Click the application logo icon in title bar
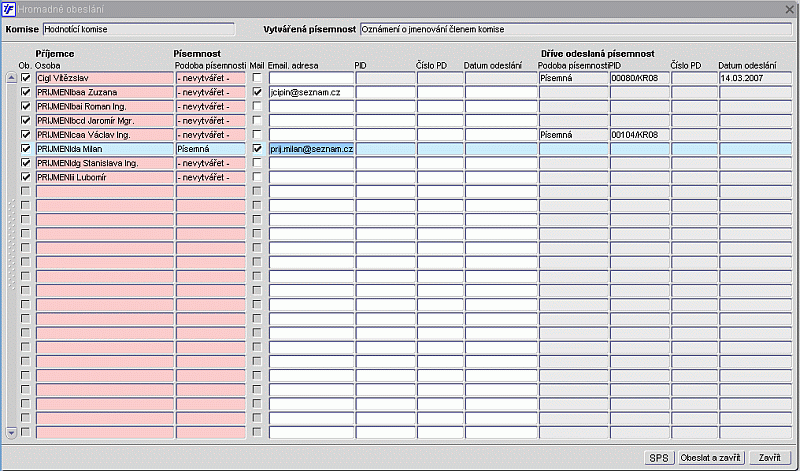800x471 pixels. click(9, 9)
